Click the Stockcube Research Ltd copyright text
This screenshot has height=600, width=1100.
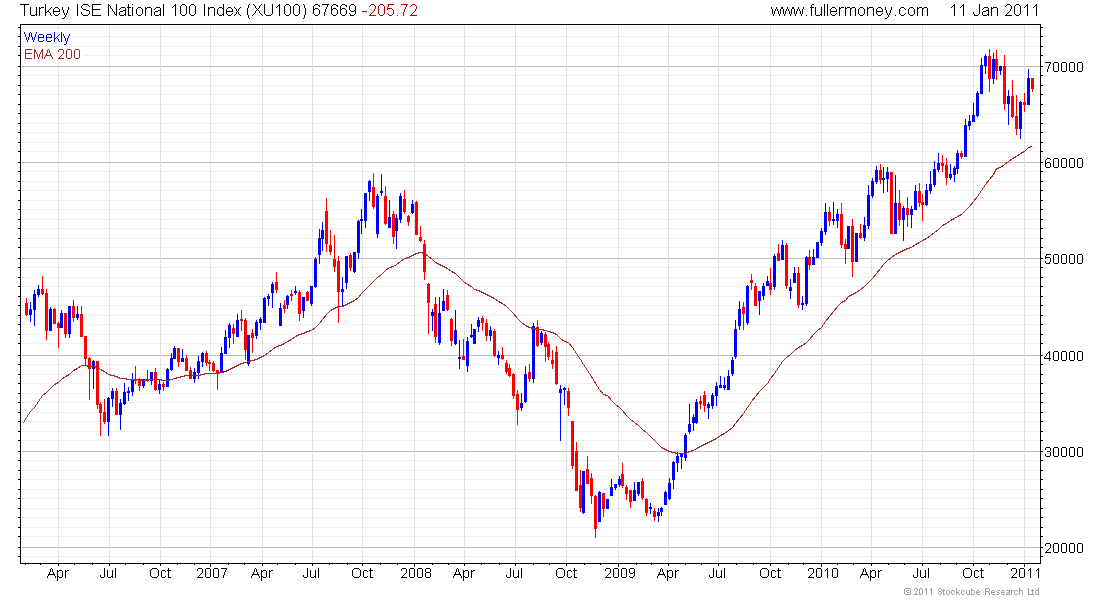tap(971, 592)
